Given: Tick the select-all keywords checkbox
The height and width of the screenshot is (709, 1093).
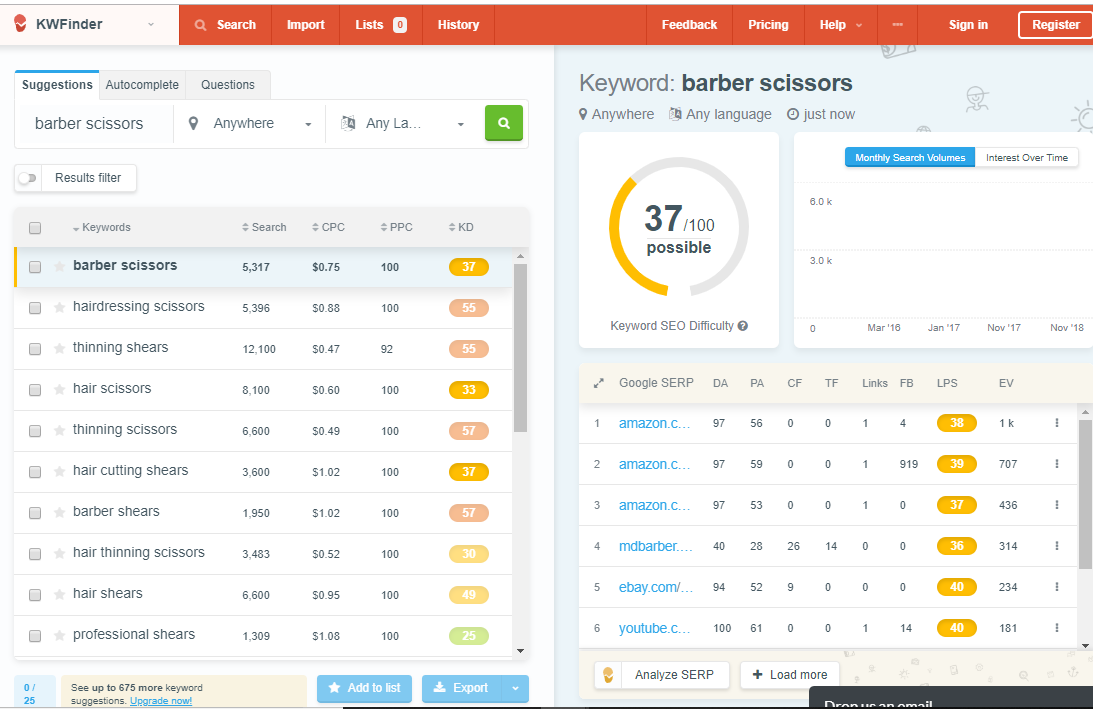Looking at the screenshot, I should tap(35, 228).
